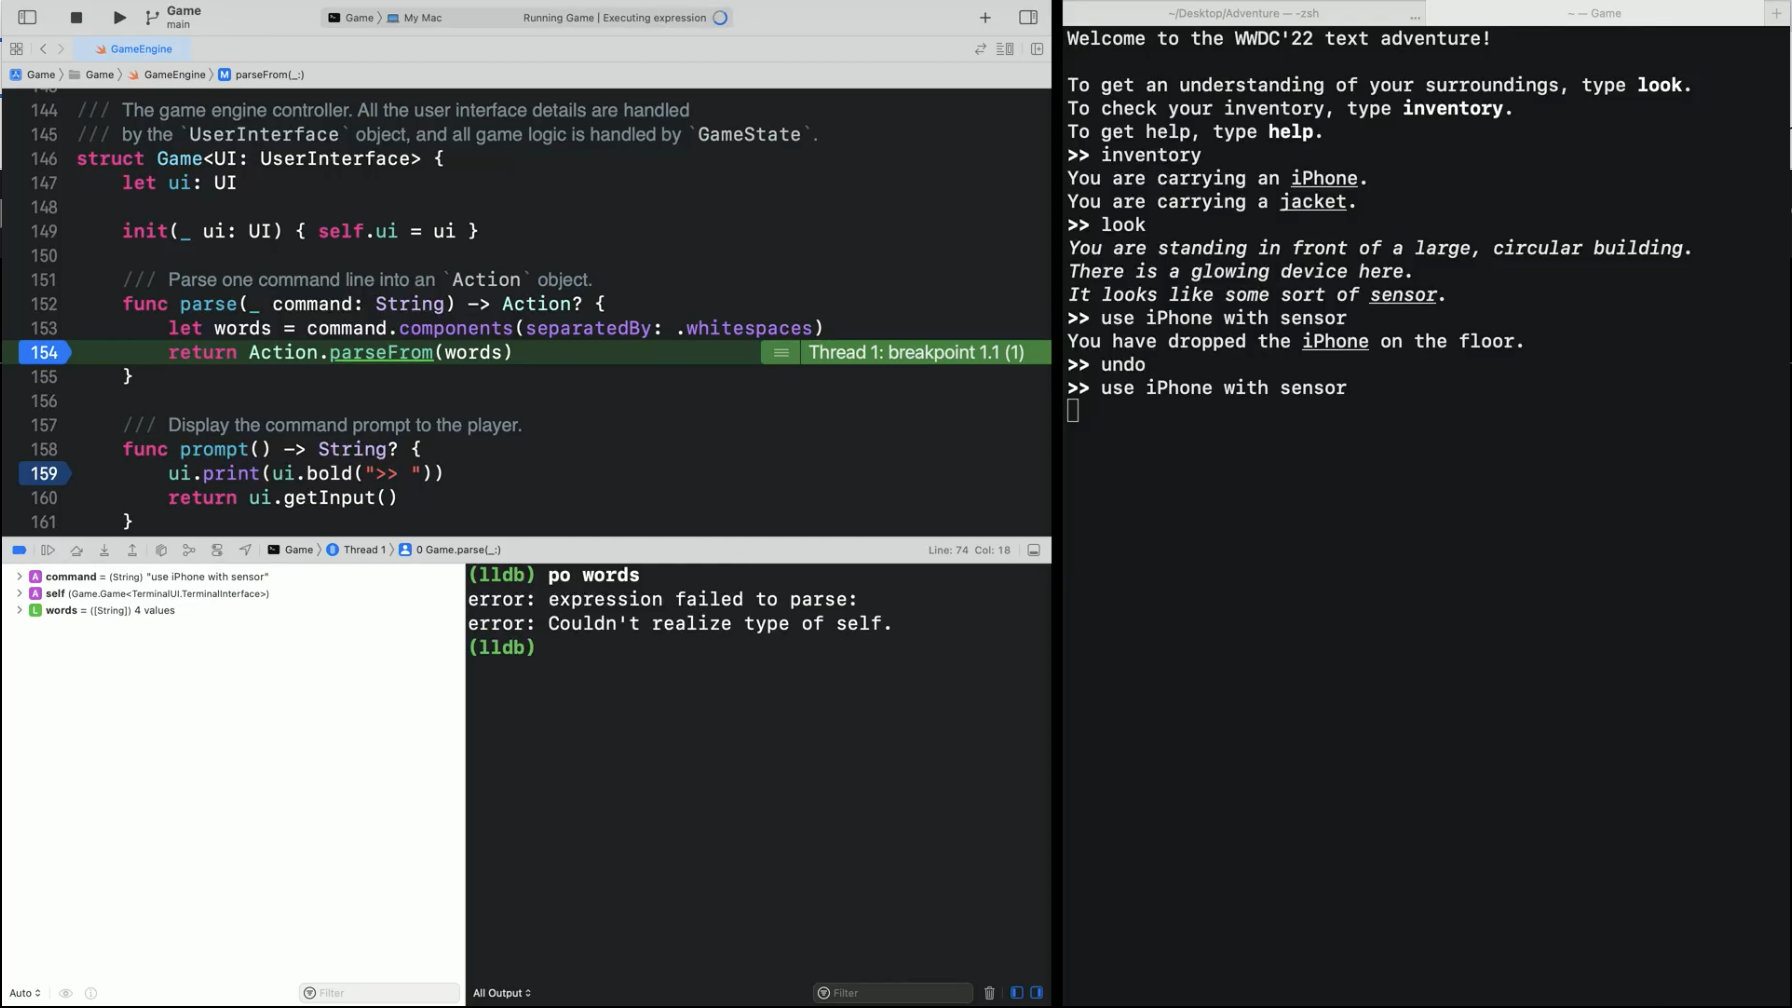Viewport: 1792px width, 1008px height.
Task: Select the words variable row
Action: [x=234, y=610]
